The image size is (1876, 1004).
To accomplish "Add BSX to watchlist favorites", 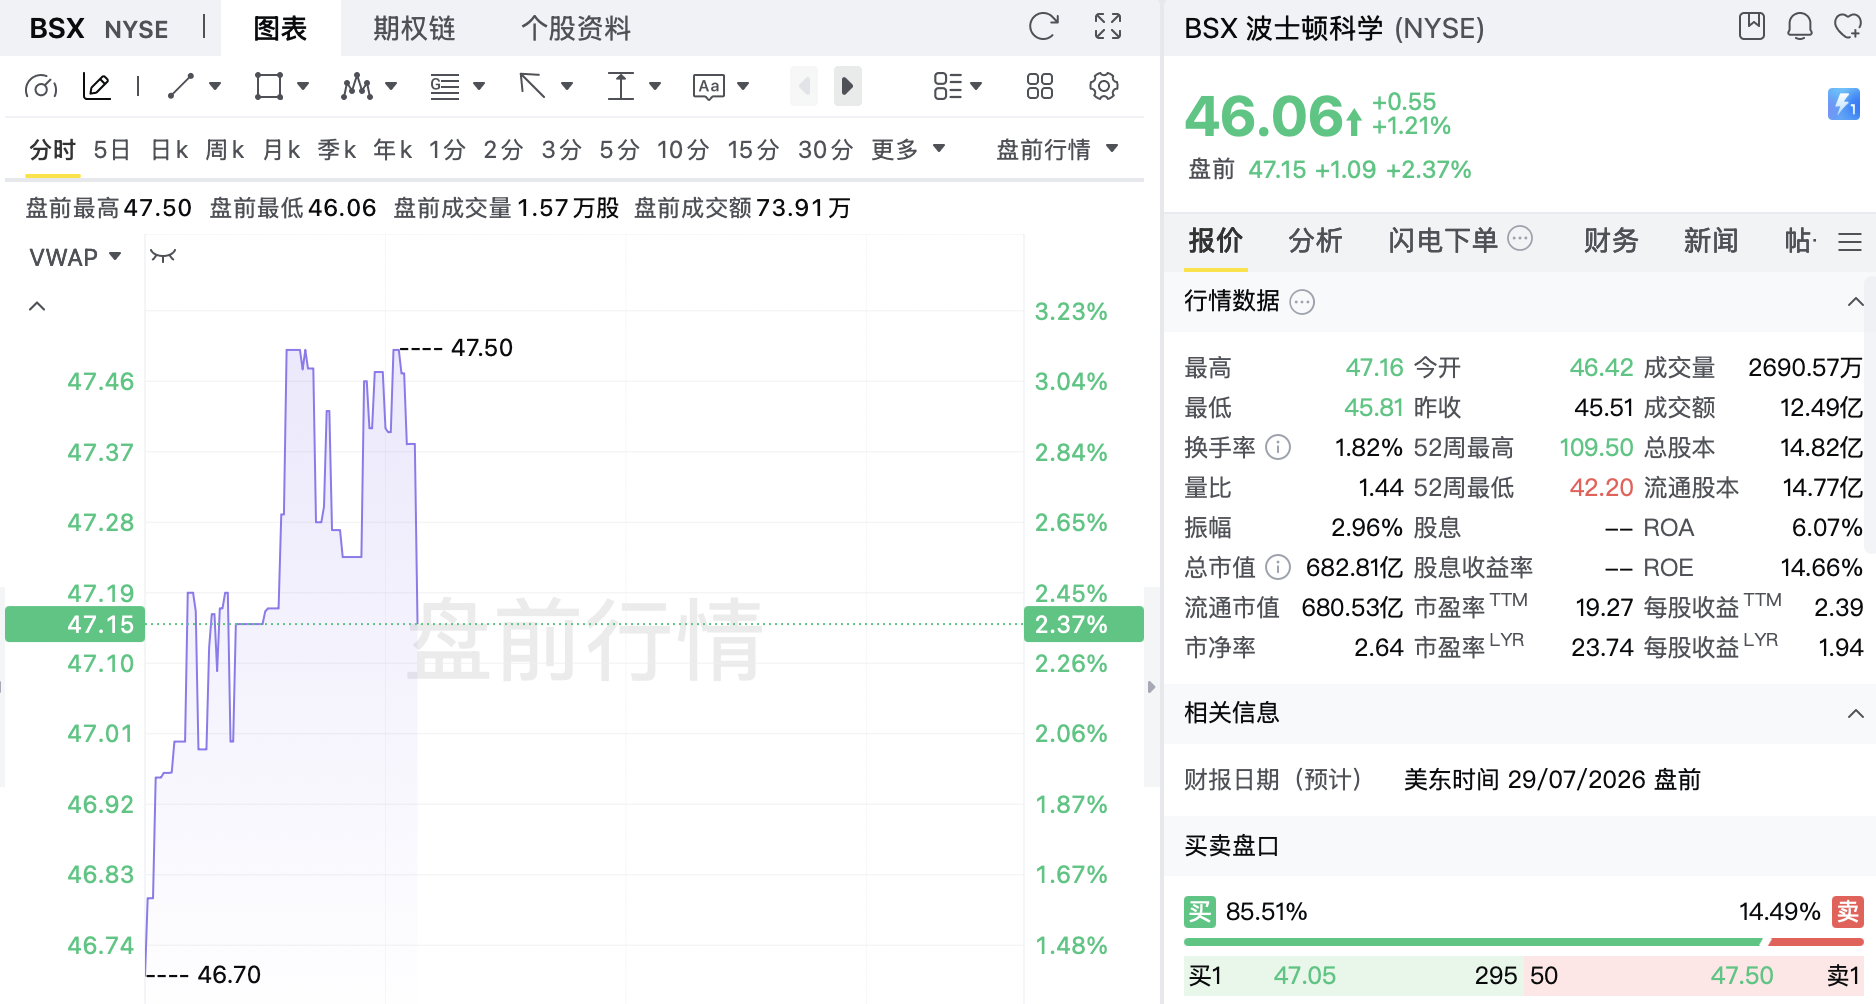I will point(1847,26).
